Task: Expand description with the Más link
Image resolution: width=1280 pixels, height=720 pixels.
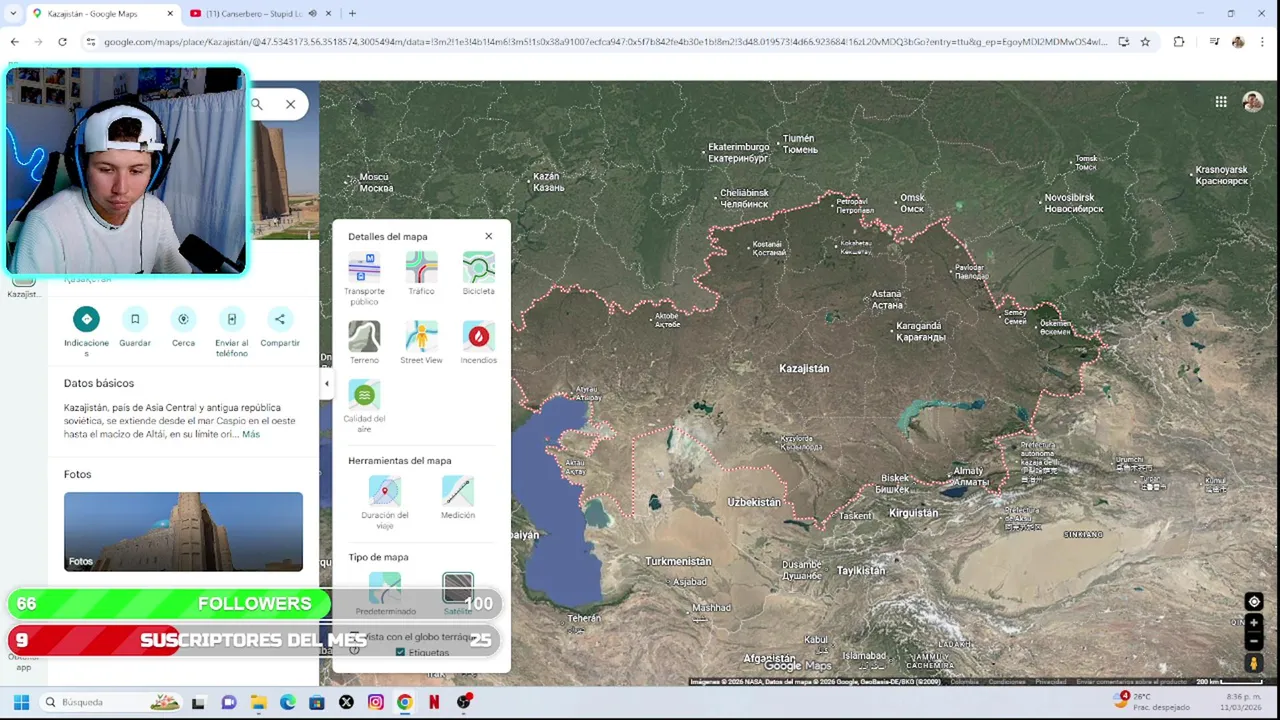Action: [x=250, y=434]
